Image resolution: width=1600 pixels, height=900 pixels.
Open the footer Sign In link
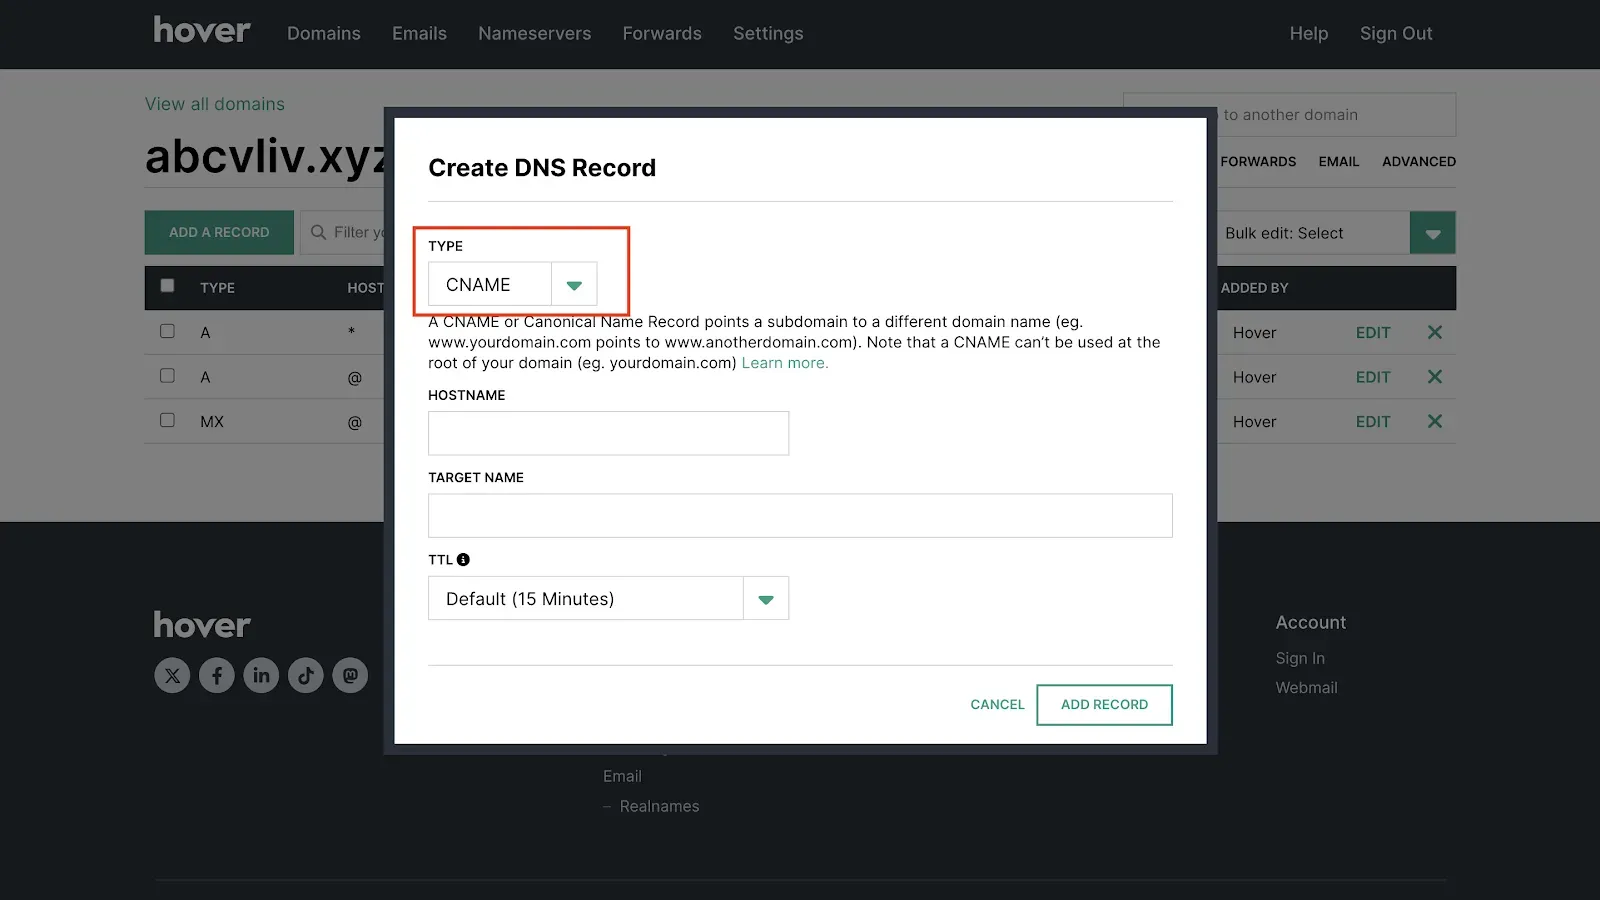1300,658
